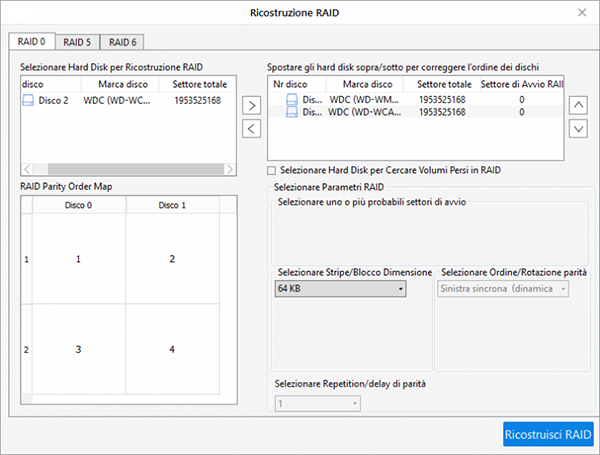Click the boot sector 0 of WD-WM row
Image resolution: width=600 pixels, height=455 pixels.
coord(522,99)
